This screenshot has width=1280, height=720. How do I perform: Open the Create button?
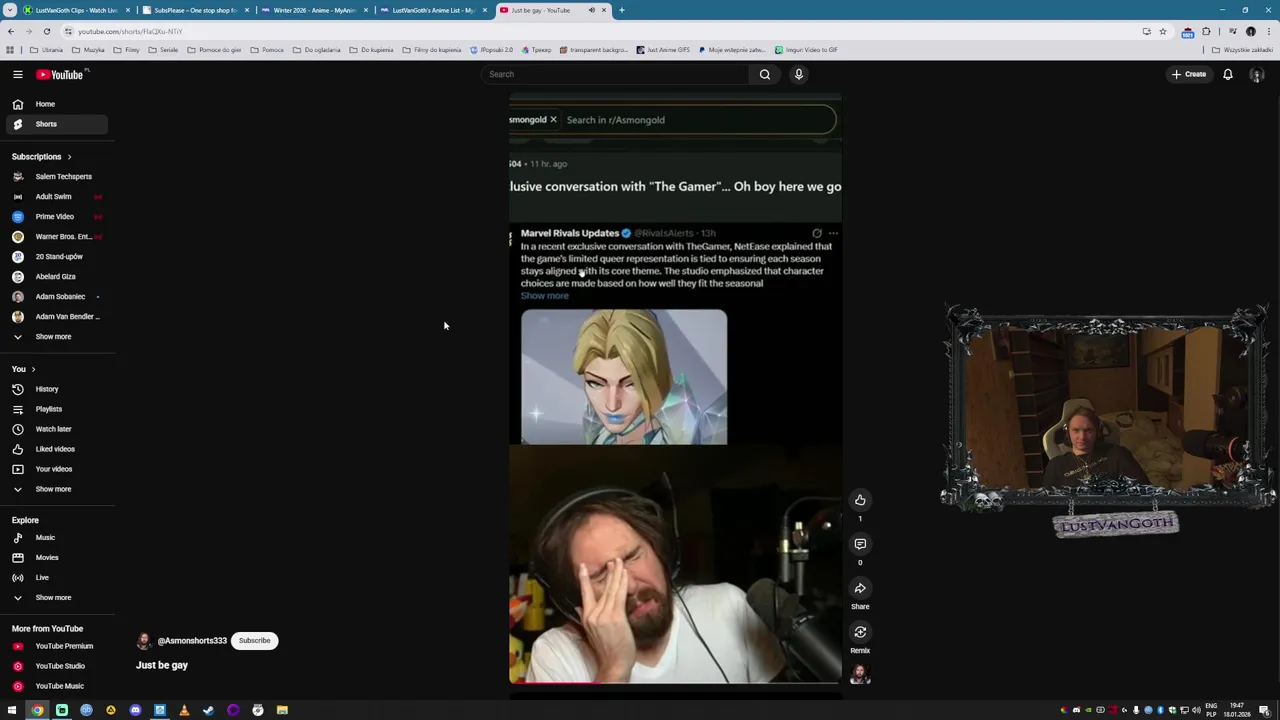[x=1189, y=74]
